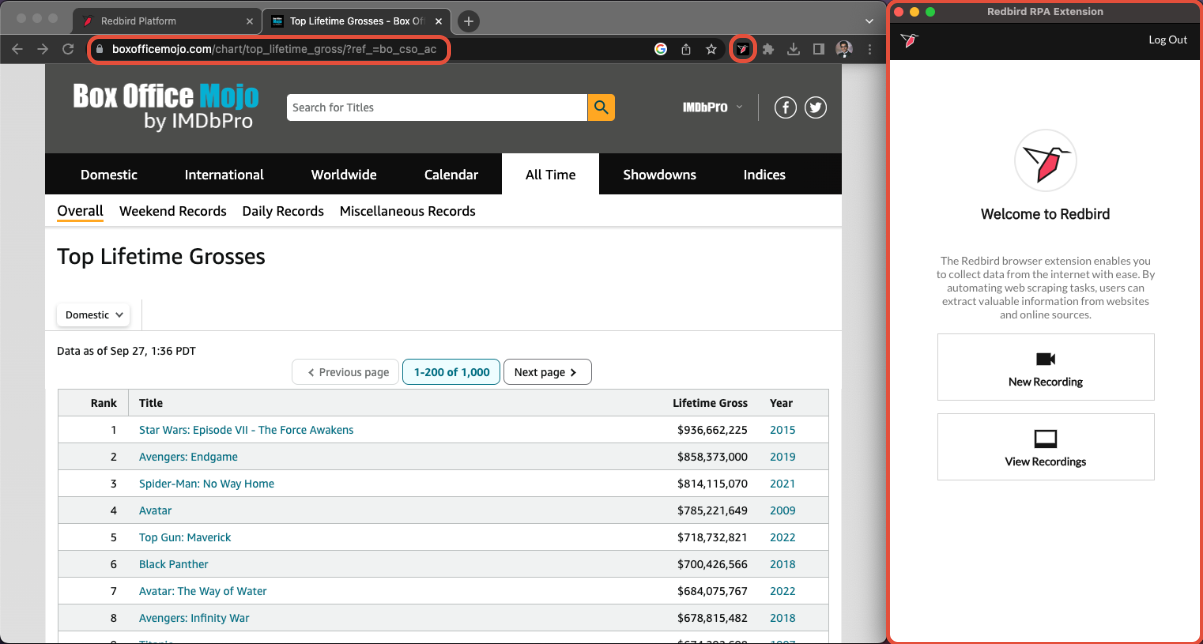Go forward using browser forward arrow
The image size is (1203, 644).
pyautogui.click(x=42, y=48)
